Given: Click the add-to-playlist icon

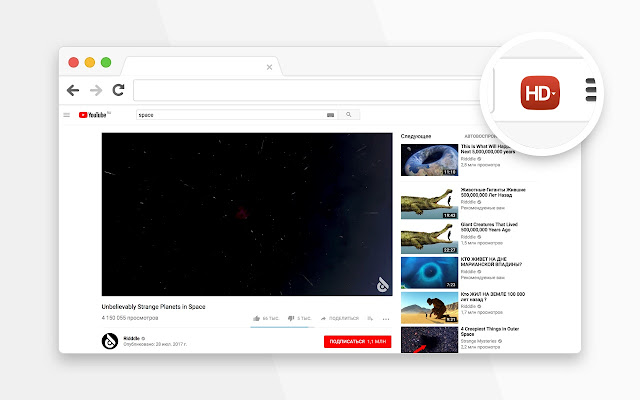Looking at the screenshot, I should click(370, 318).
